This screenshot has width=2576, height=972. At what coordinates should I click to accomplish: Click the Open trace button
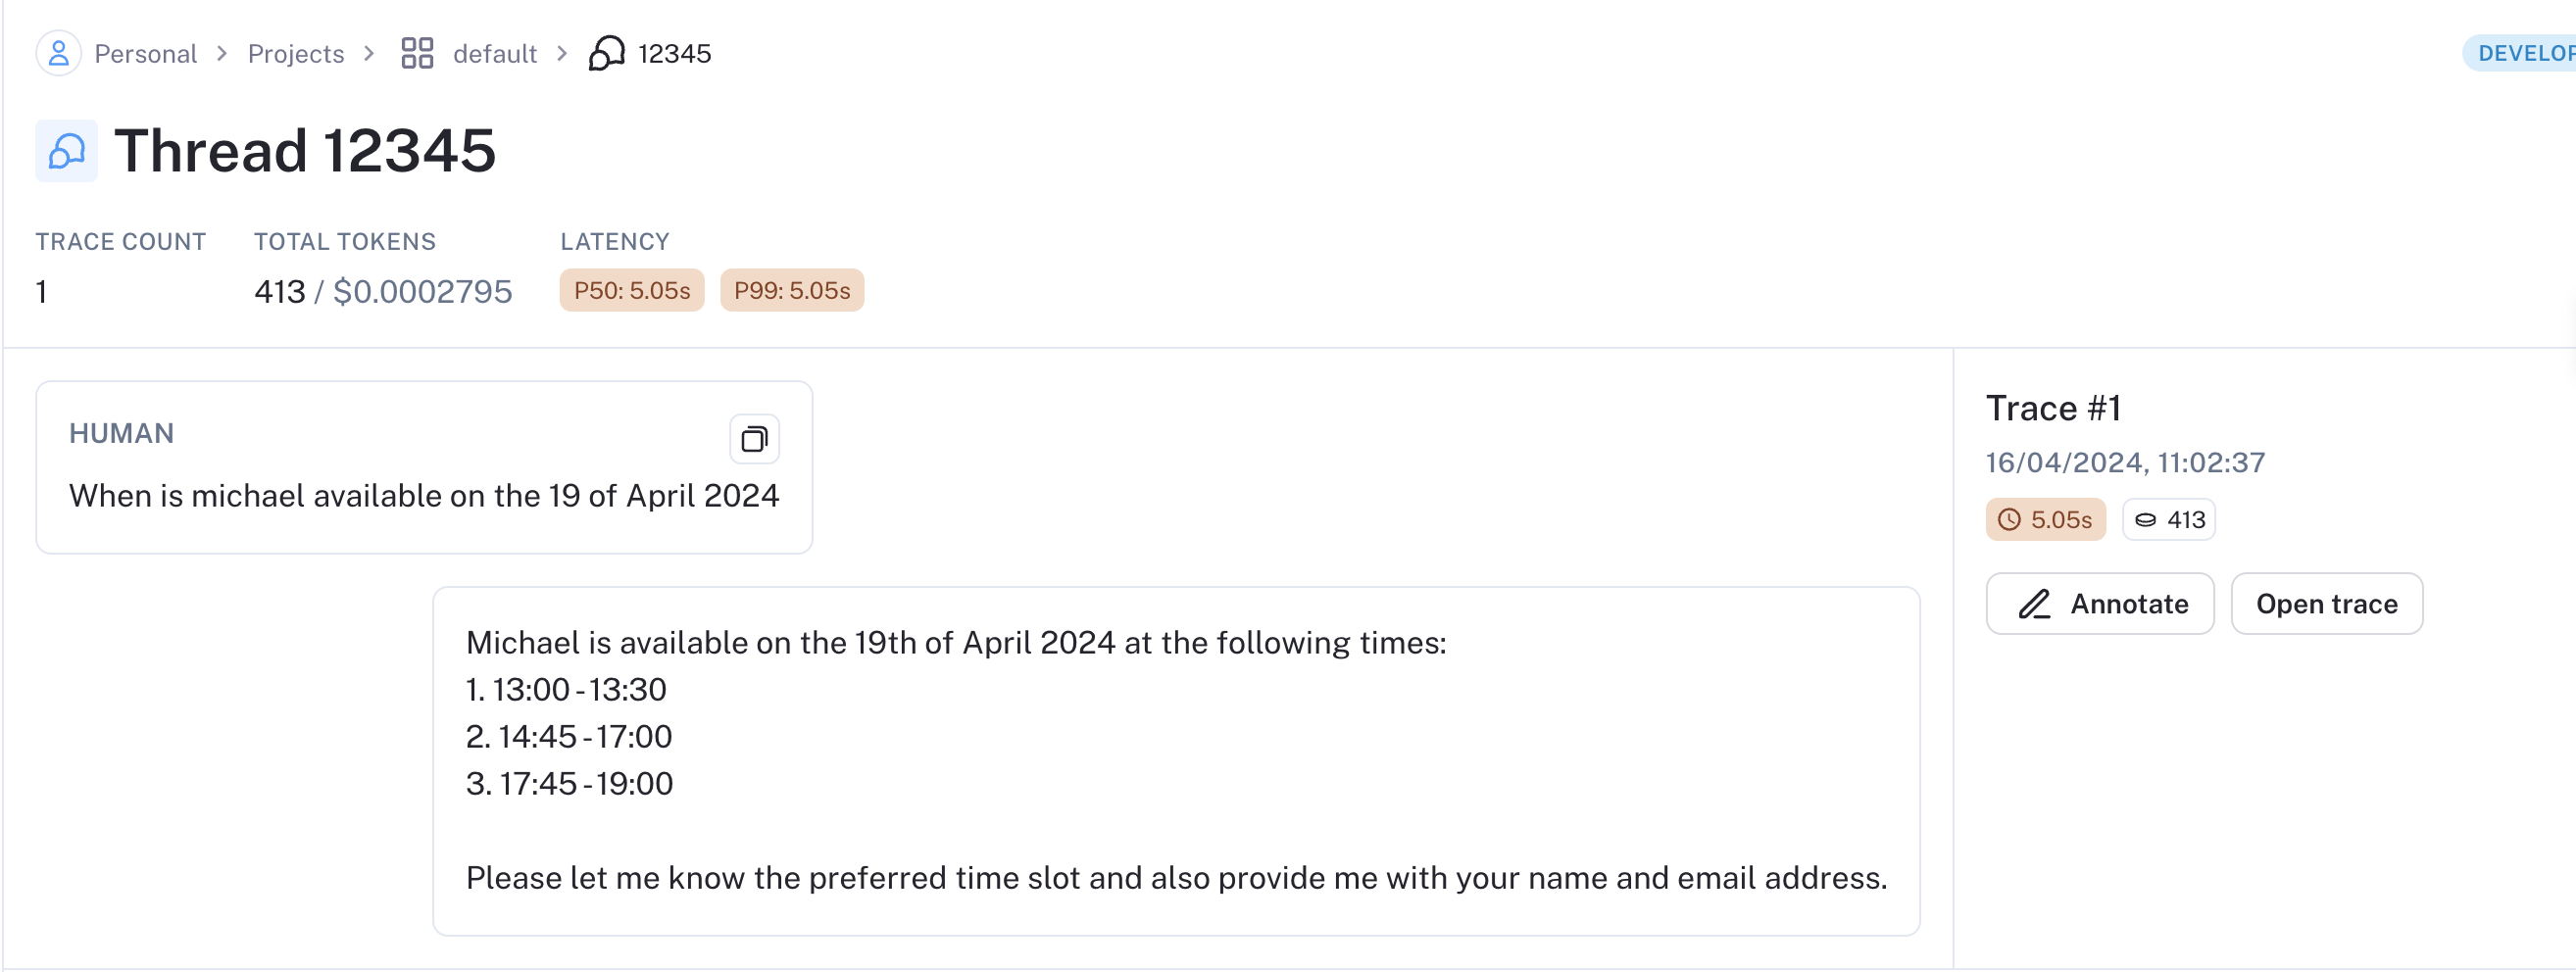2326,604
